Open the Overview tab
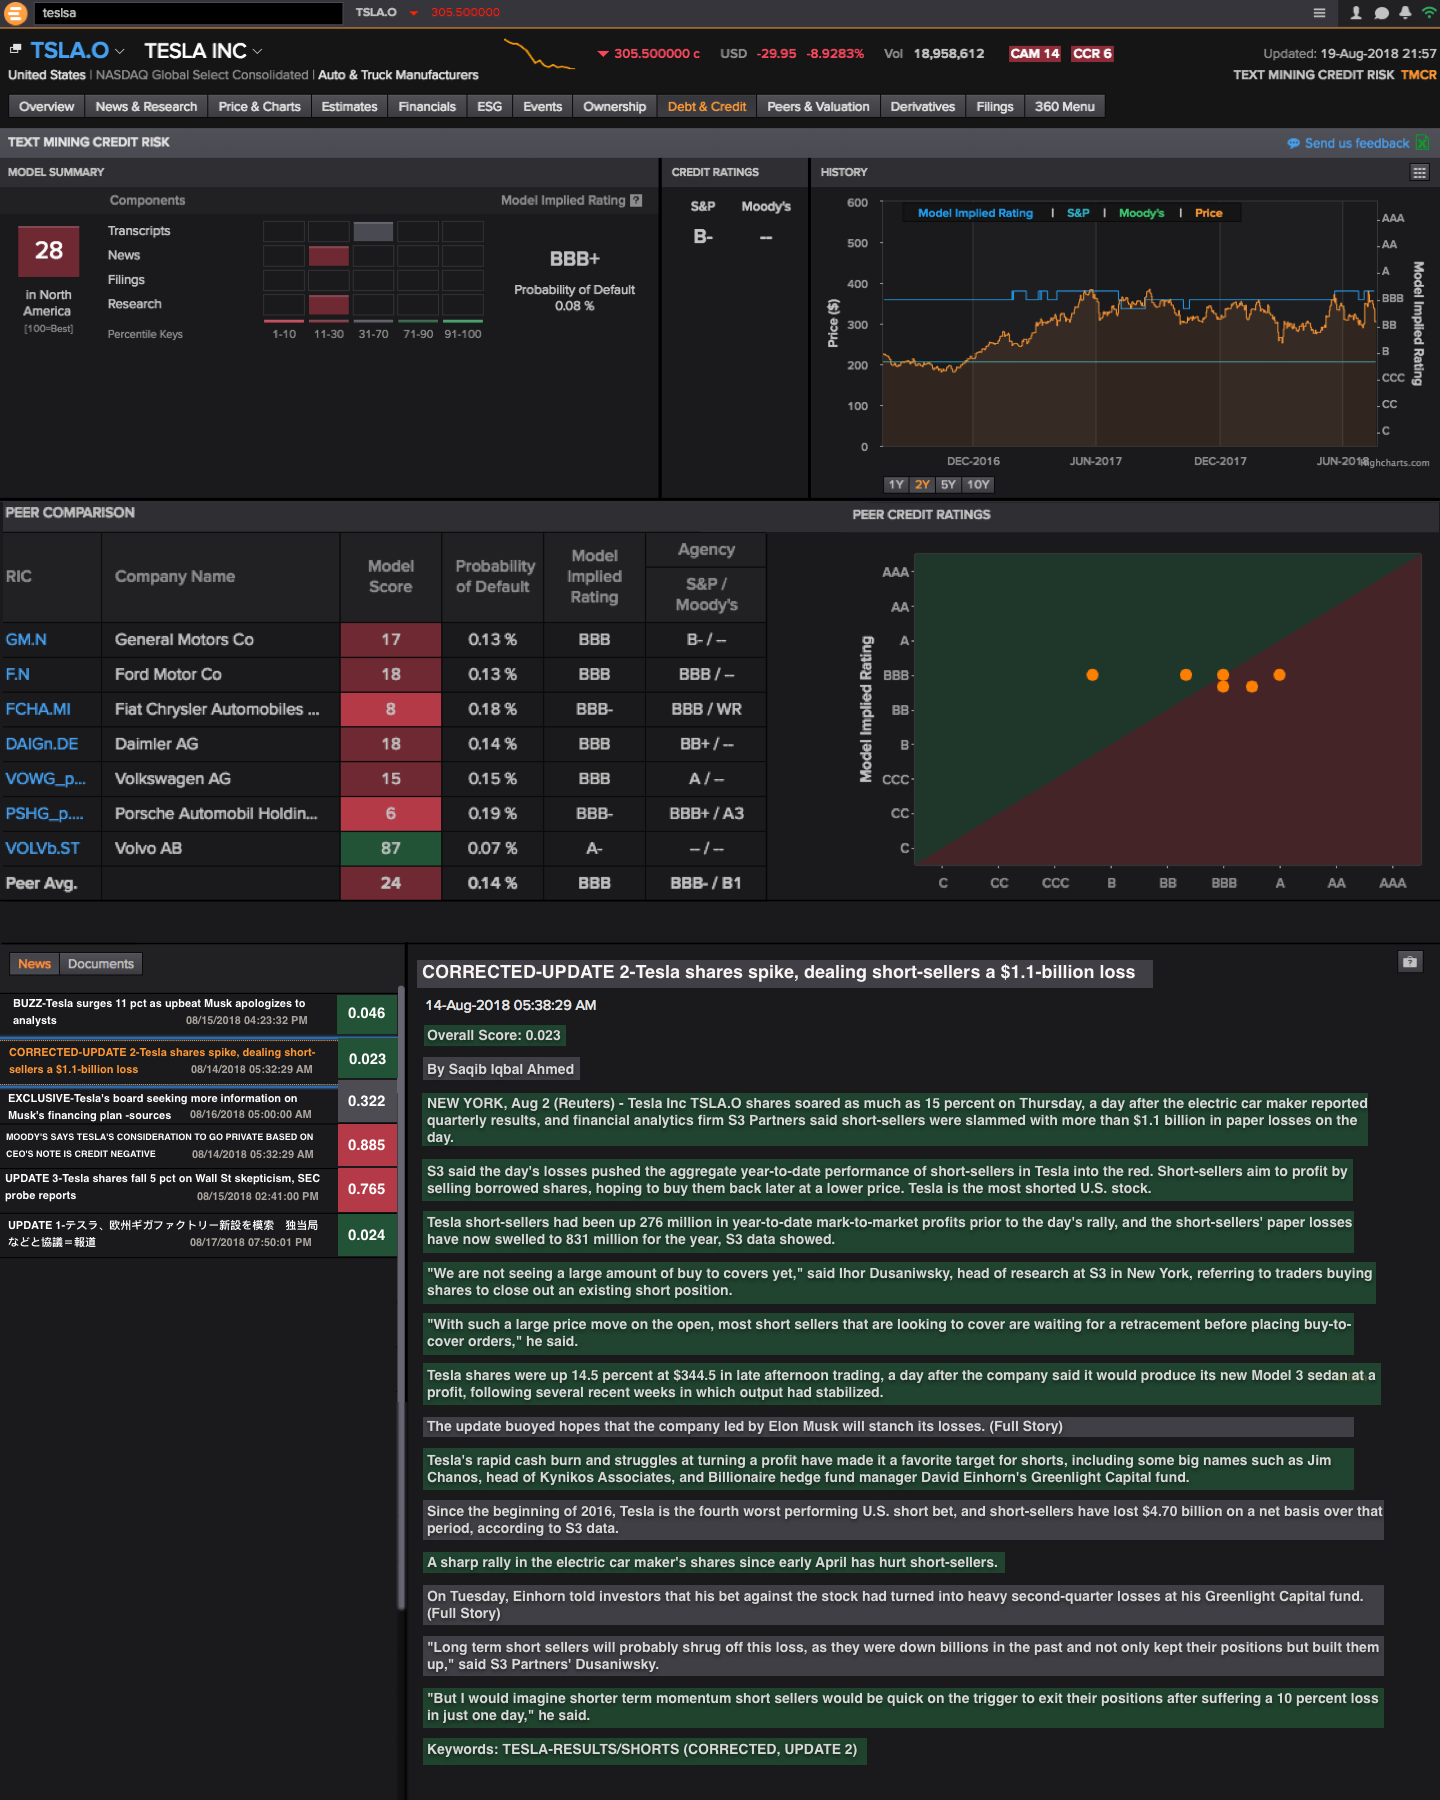Screen dimensions: 1440x1800 [x=46, y=107]
